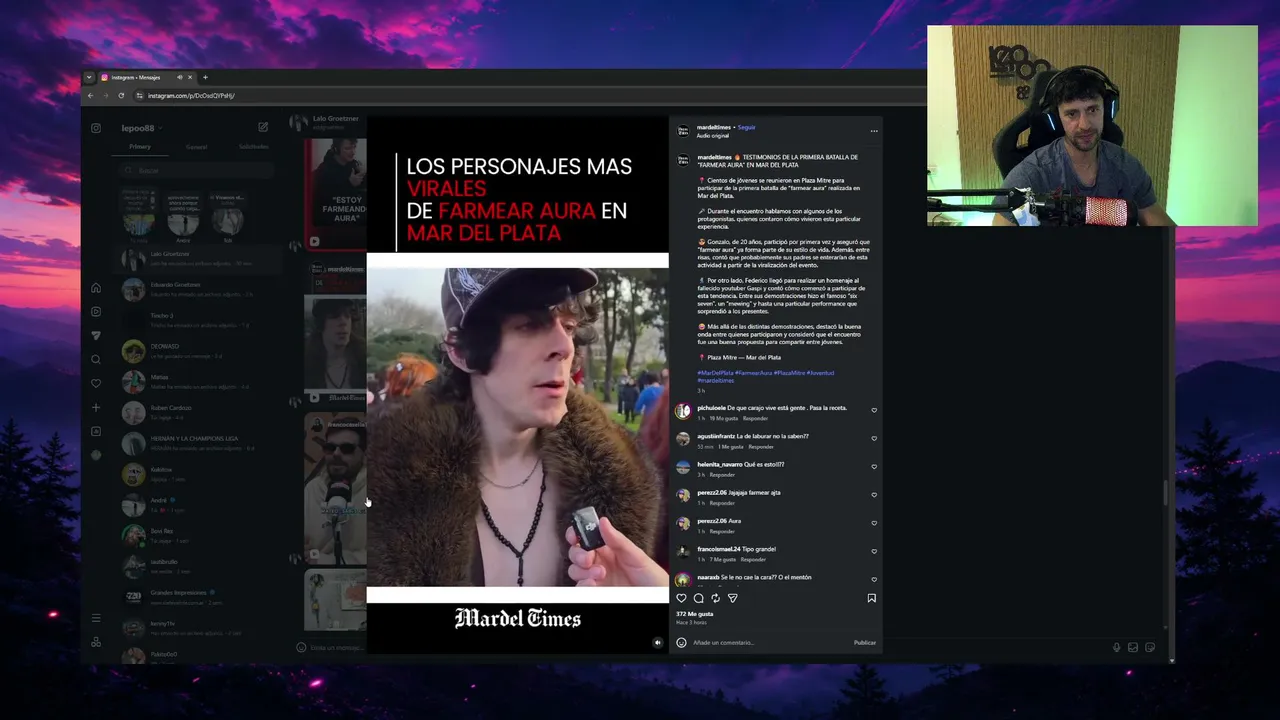Open the sidebar hamburger More menu
The height and width of the screenshot is (720, 1280).
pos(96,618)
